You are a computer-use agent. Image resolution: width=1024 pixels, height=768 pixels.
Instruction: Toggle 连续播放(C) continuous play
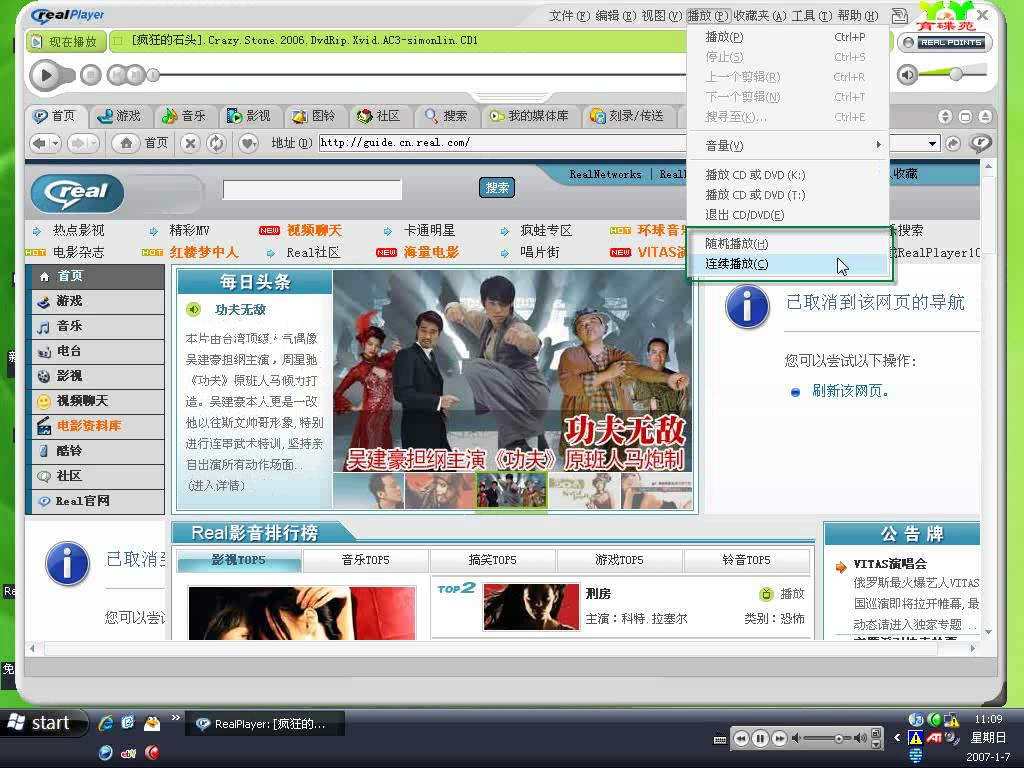click(788, 264)
